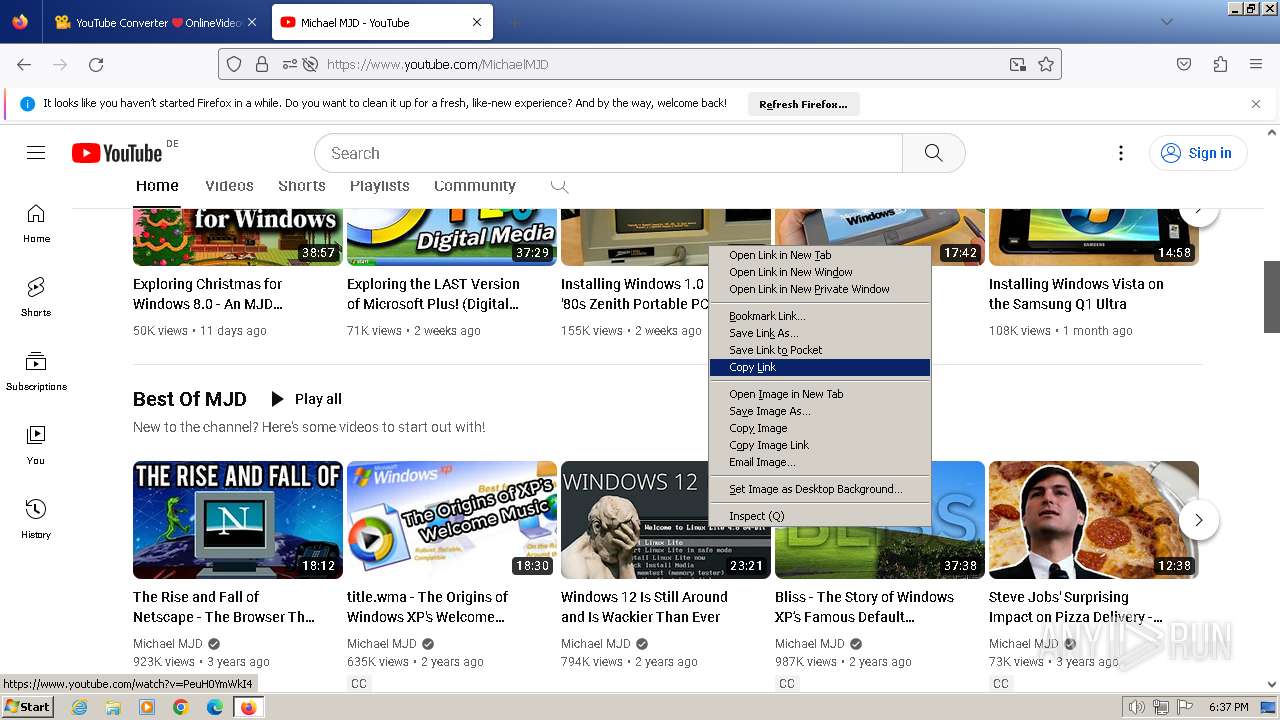Choose Set Image as Desktop Background
Screen dimensions: 1280x720
[x=820, y=489]
